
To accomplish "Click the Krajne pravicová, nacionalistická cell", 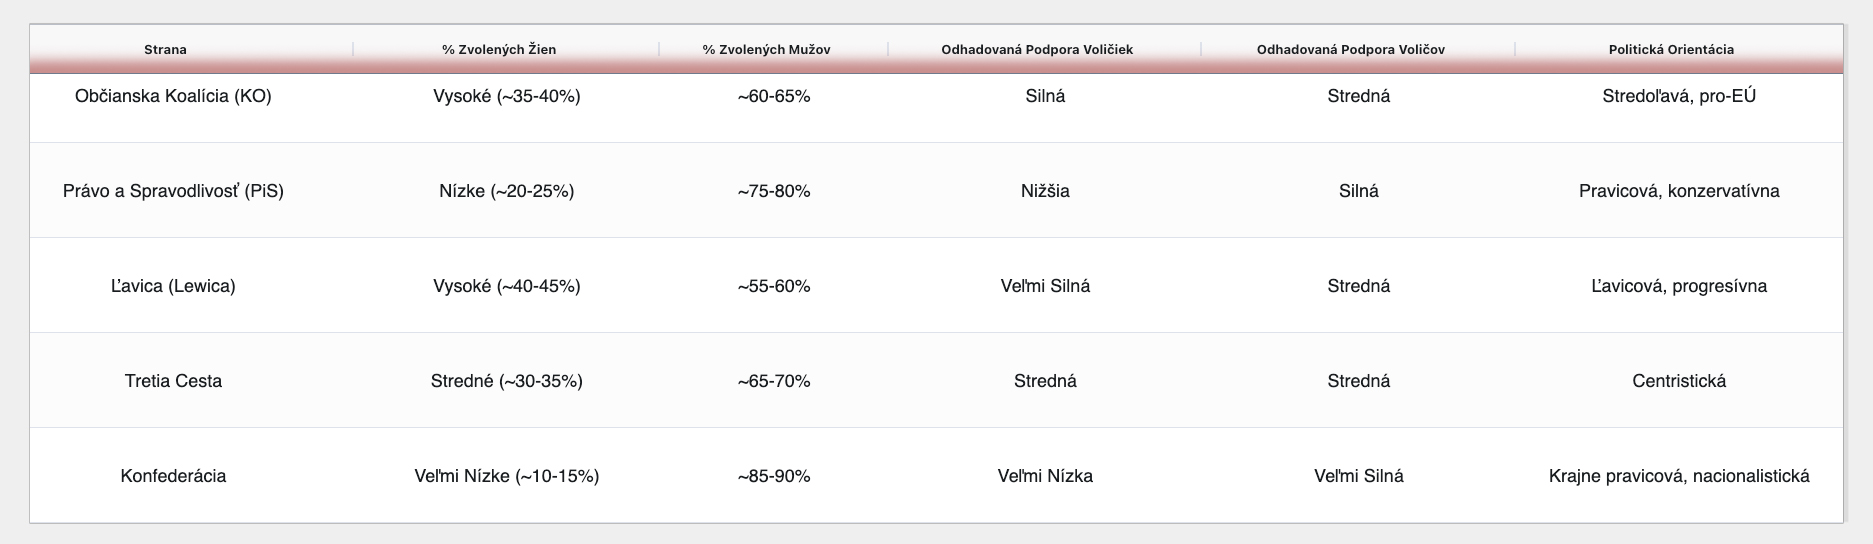I will coord(1678,476).
